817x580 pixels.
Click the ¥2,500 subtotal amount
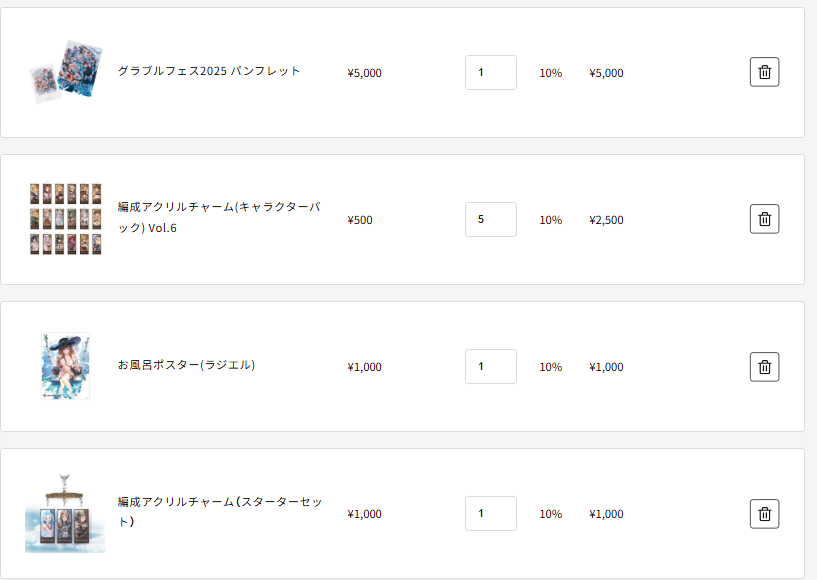606,220
